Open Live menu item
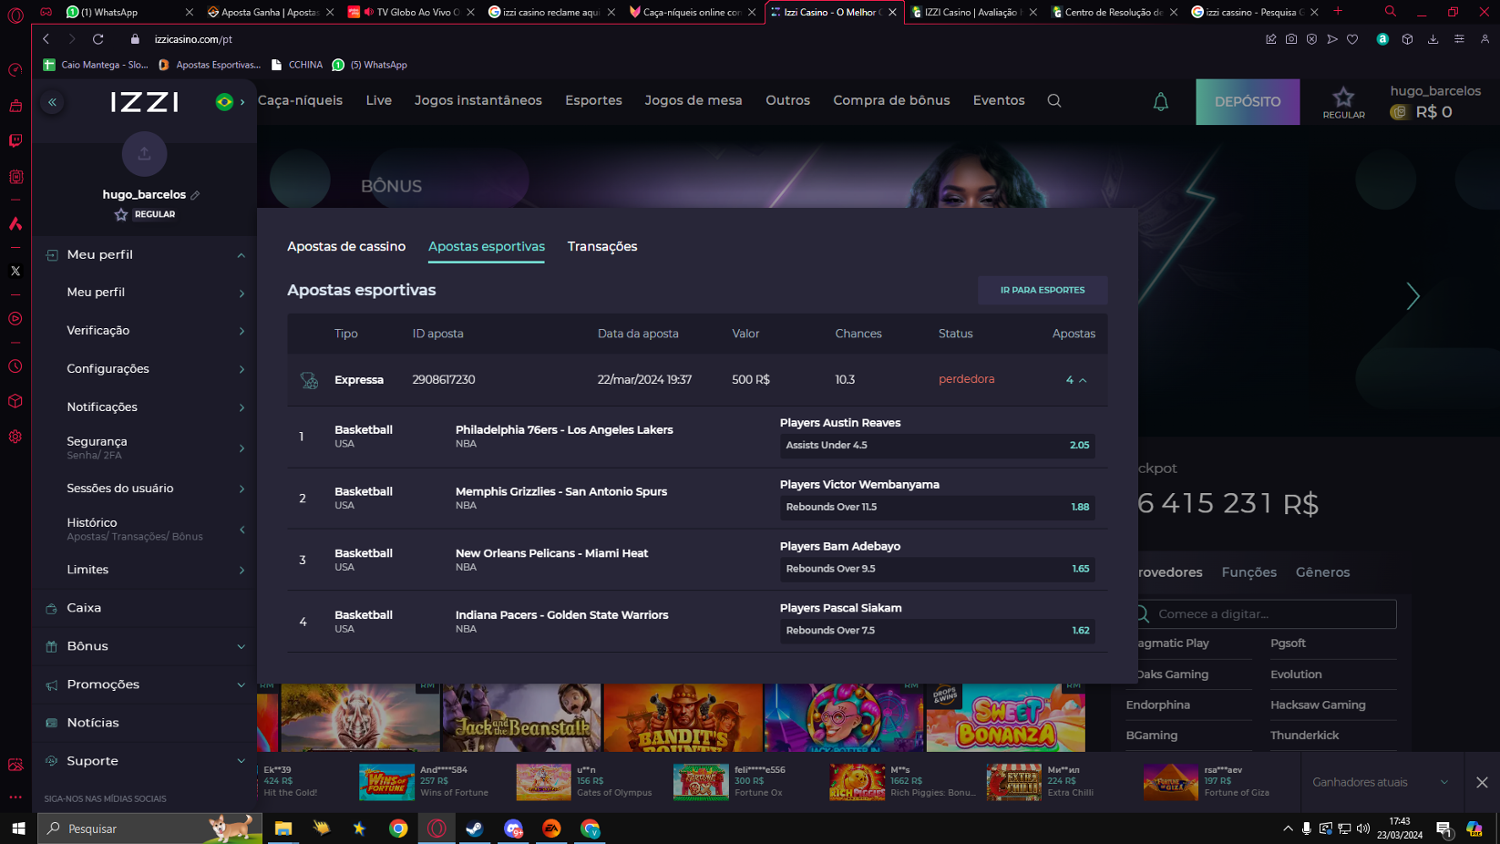The height and width of the screenshot is (844, 1500). pyautogui.click(x=379, y=101)
